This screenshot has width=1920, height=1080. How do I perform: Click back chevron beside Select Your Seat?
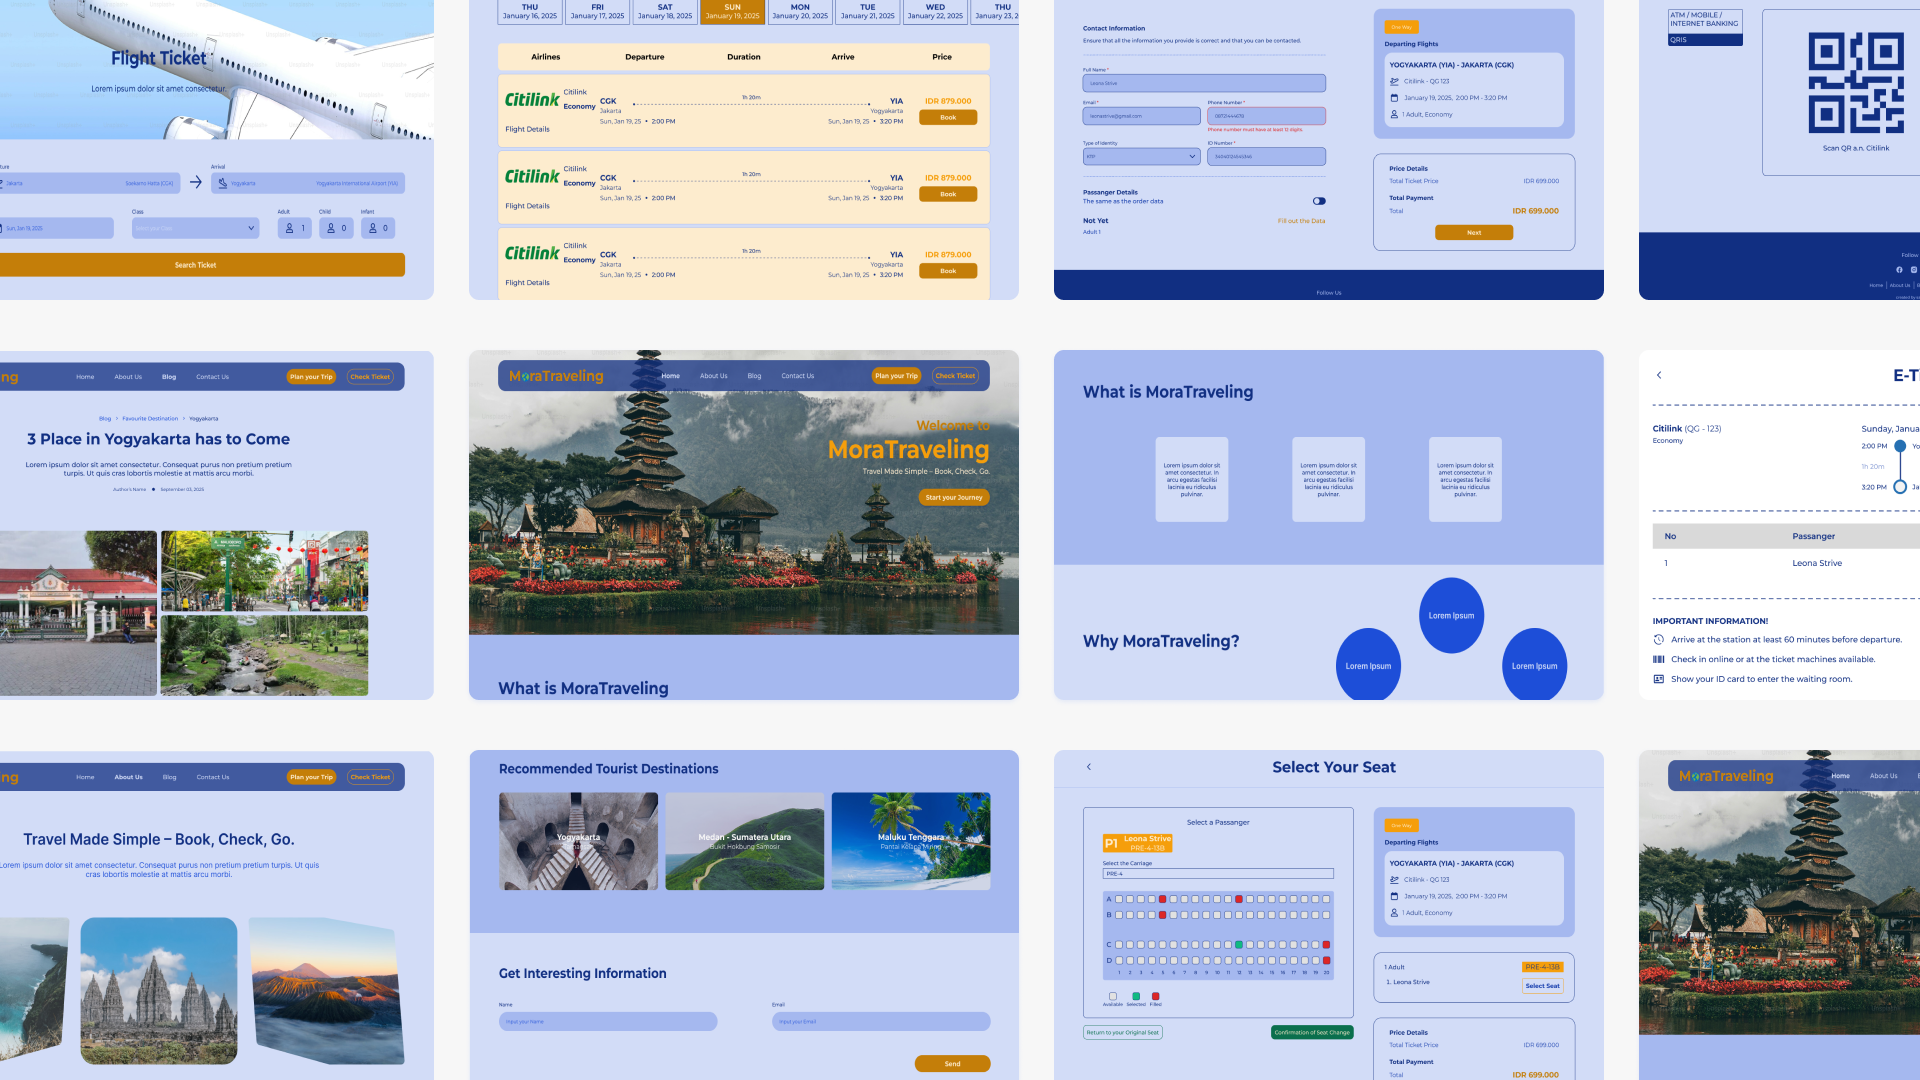[x=1089, y=767]
